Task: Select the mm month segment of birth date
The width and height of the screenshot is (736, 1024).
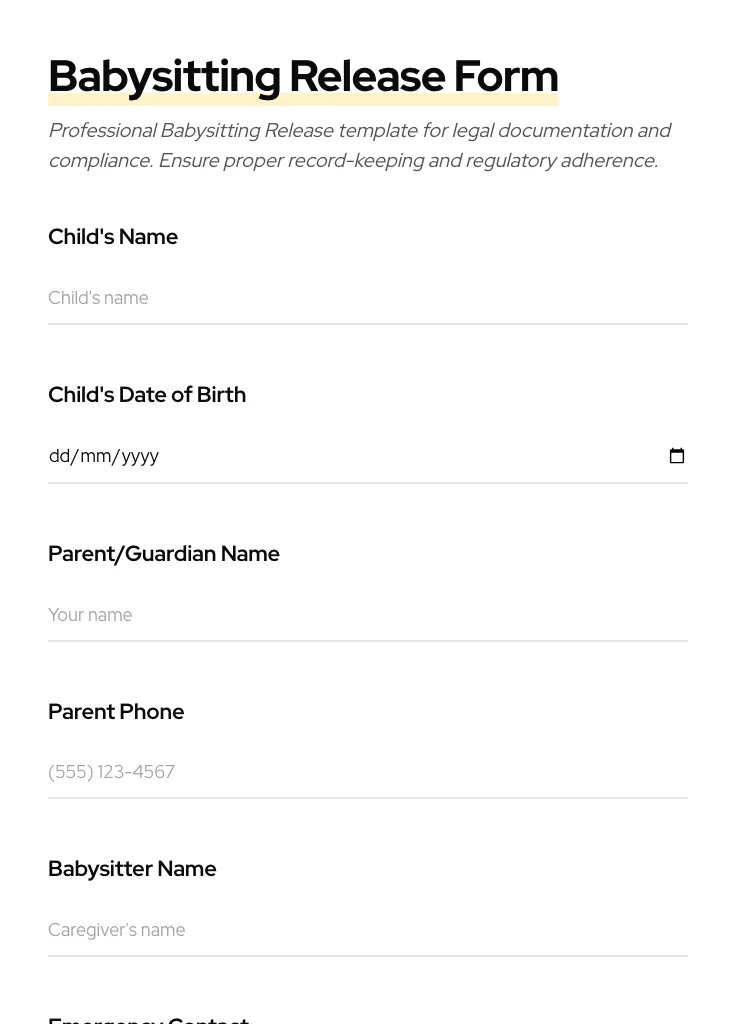Action: click(95, 456)
